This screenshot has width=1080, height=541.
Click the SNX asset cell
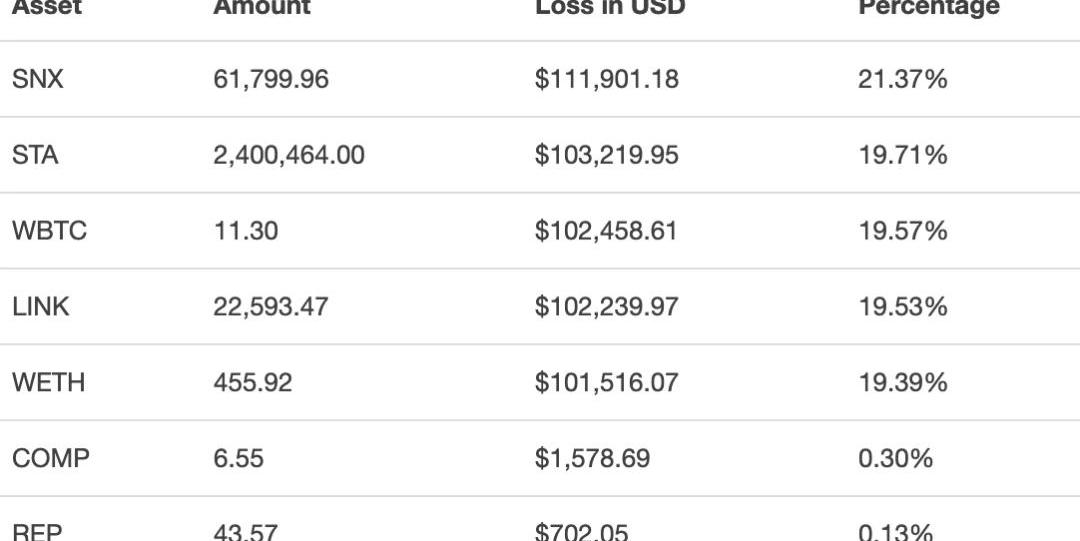coord(37,80)
